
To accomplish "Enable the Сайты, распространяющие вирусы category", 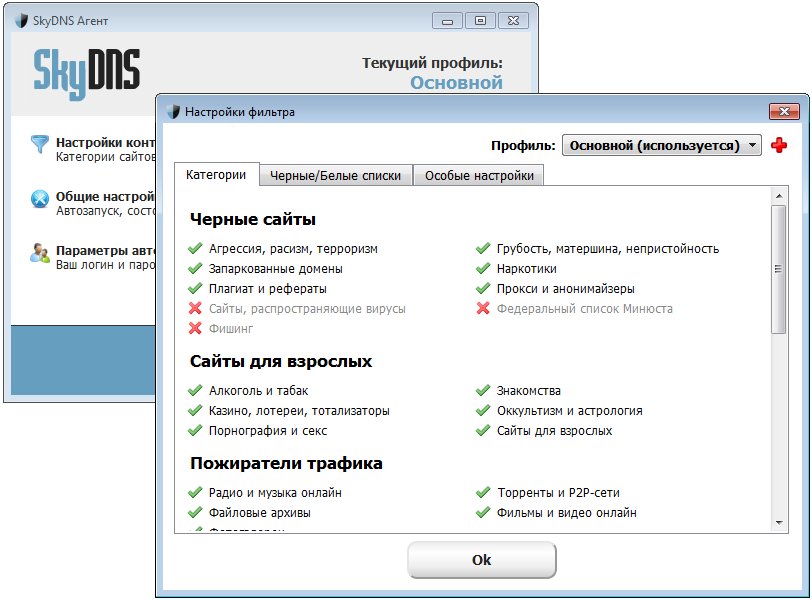I will 195,309.
